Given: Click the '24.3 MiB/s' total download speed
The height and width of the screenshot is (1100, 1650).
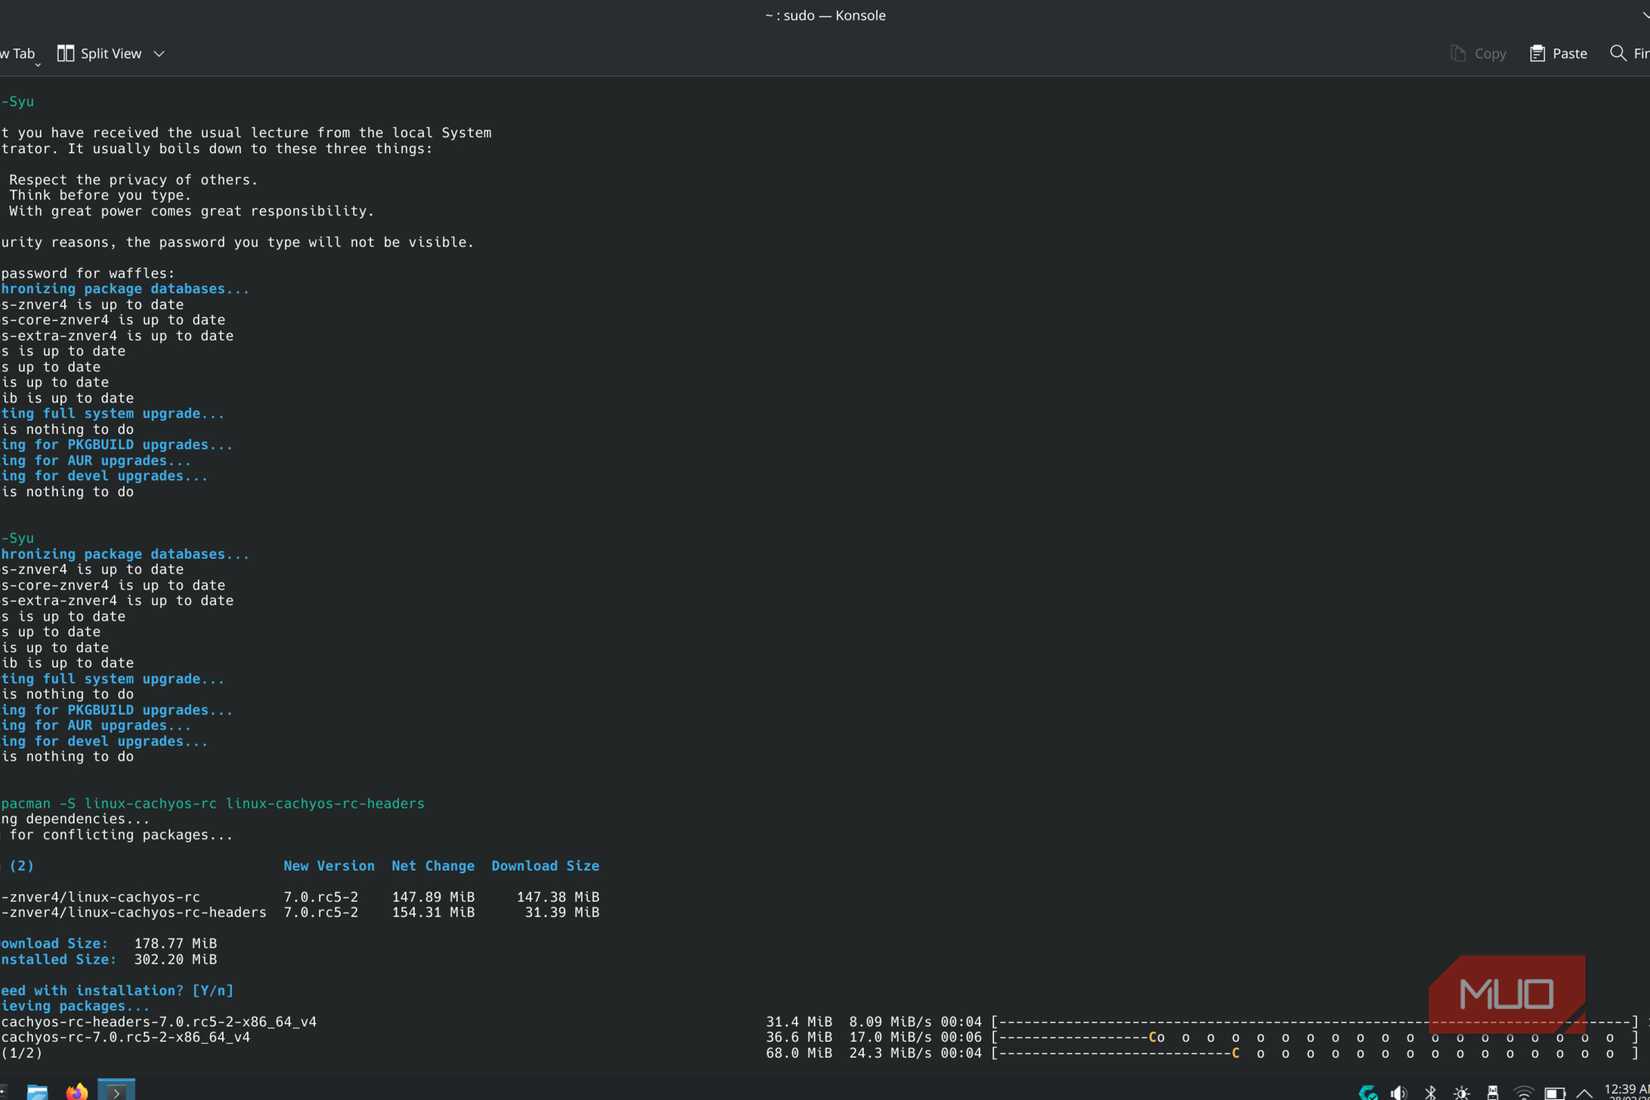Looking at the screenshot, I should point(890,1053).
